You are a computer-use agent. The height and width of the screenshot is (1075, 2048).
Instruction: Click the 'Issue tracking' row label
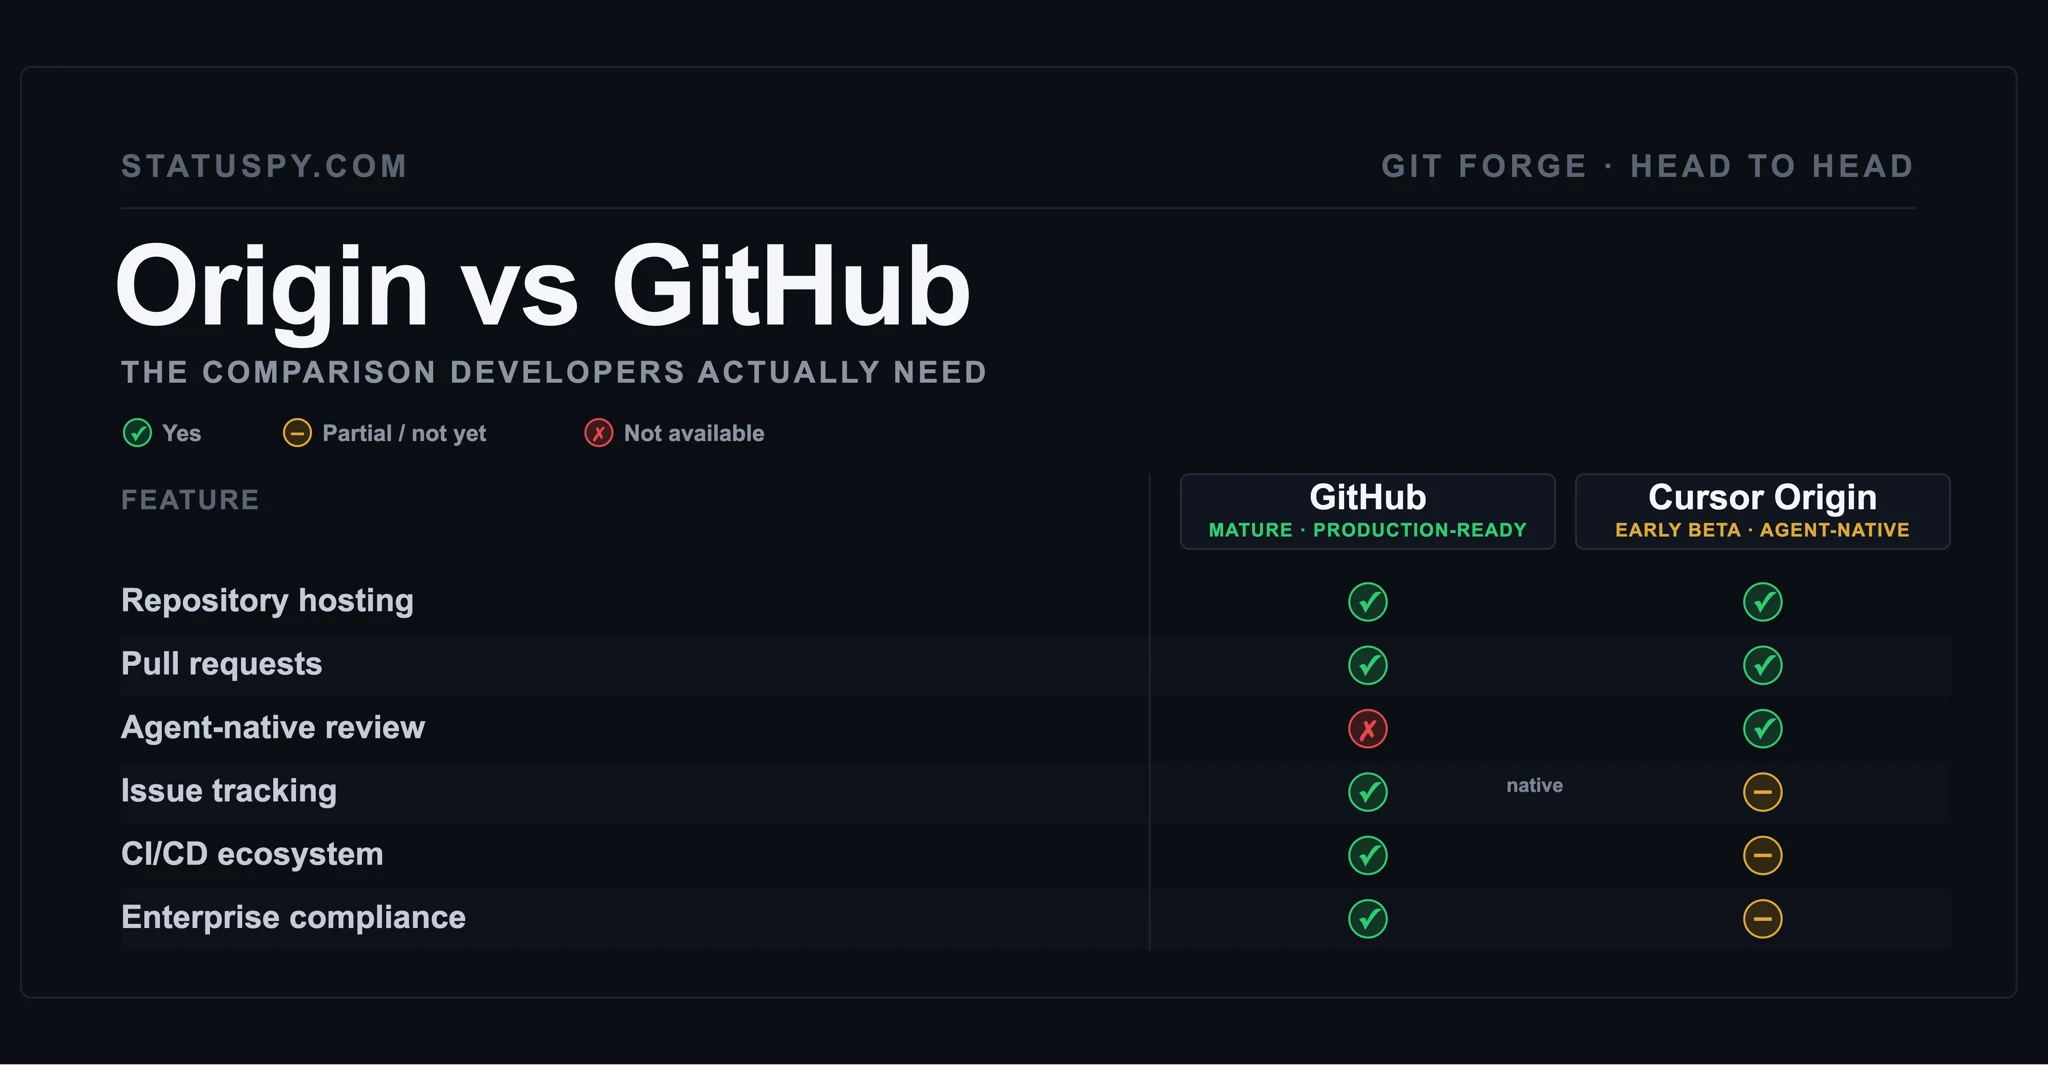(229, 791)
